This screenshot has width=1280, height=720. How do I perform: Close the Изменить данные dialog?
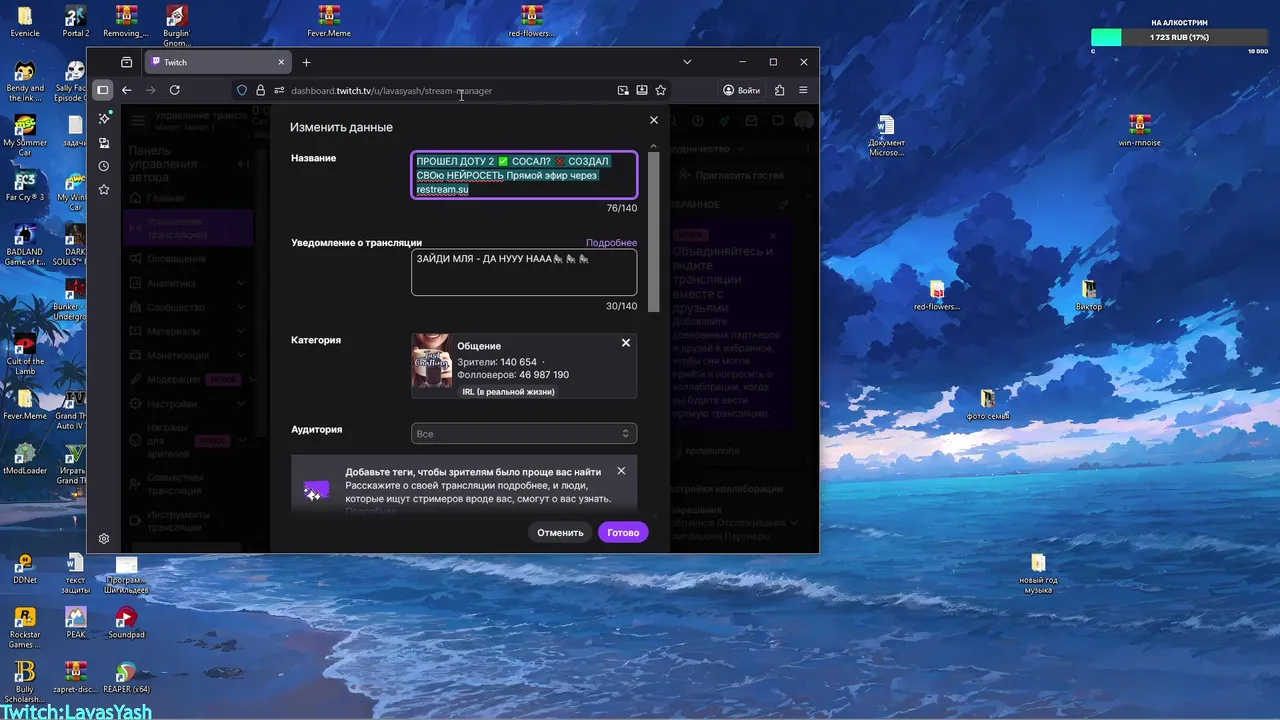[x=654, y=120]
